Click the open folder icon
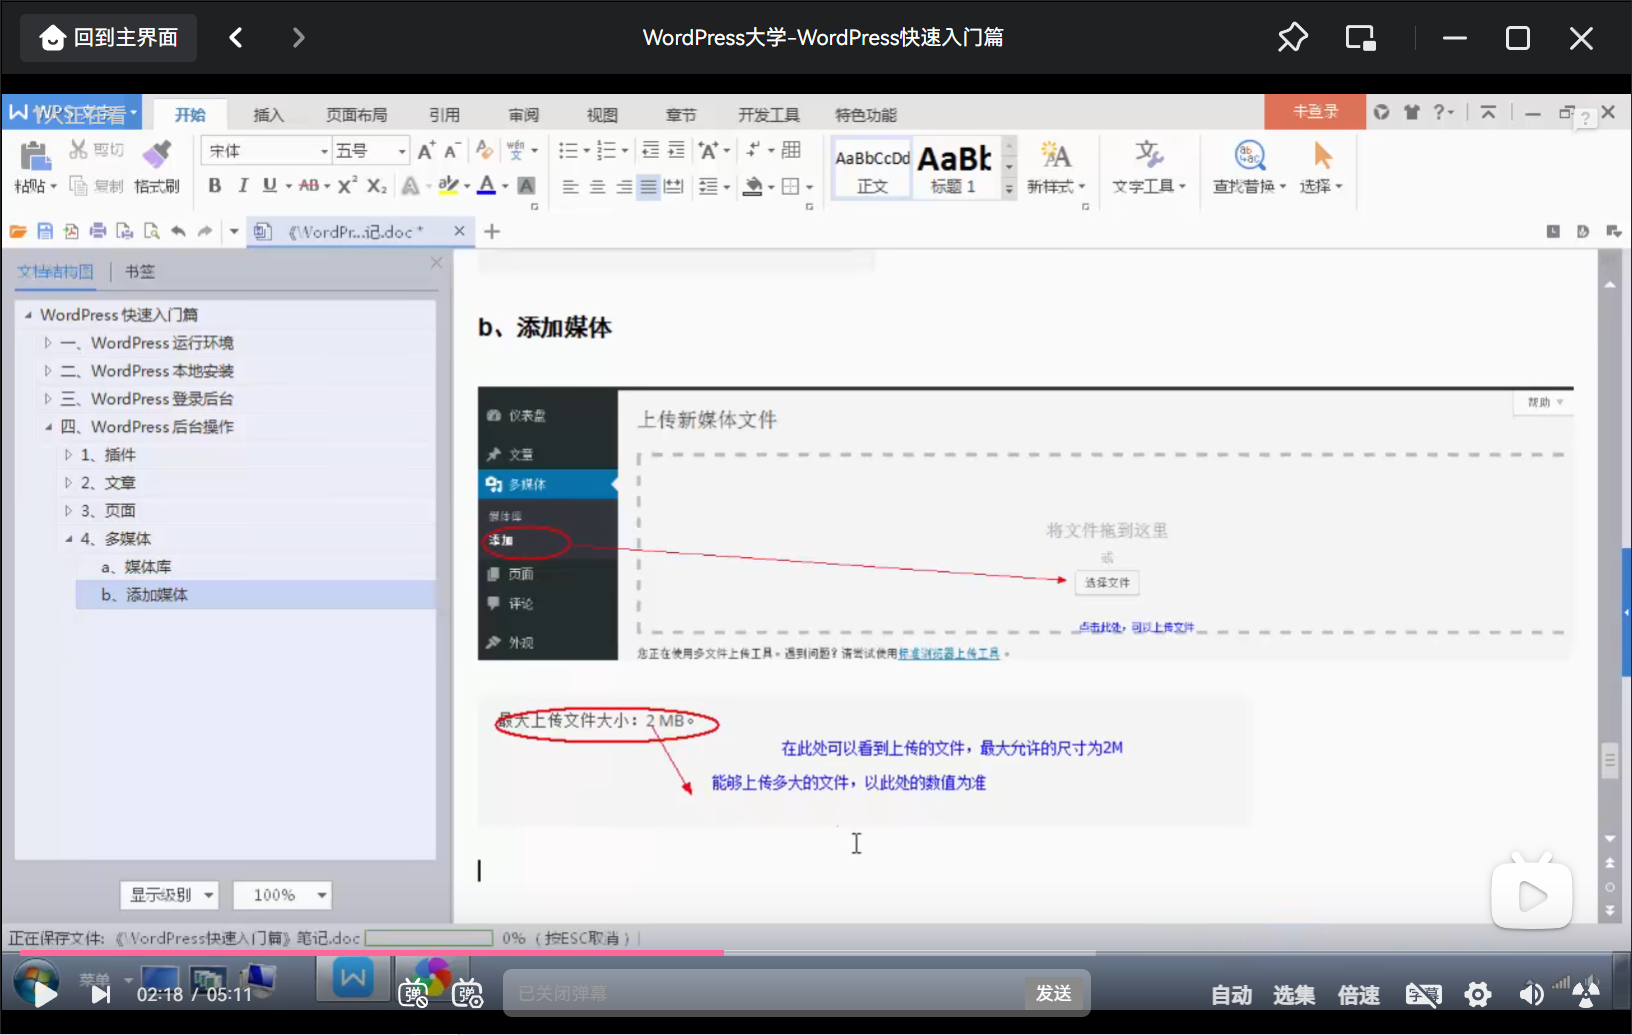 (x=18, y=232)
